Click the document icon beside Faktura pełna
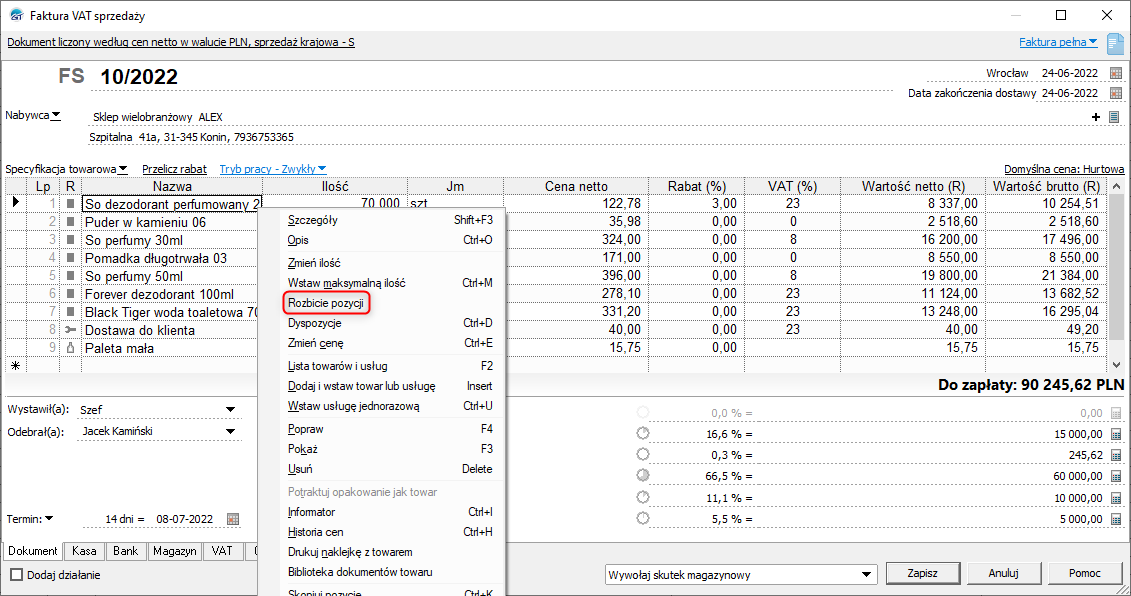Image resolution: width=1131 pixels, height=596 pixels. point(1115,43)
